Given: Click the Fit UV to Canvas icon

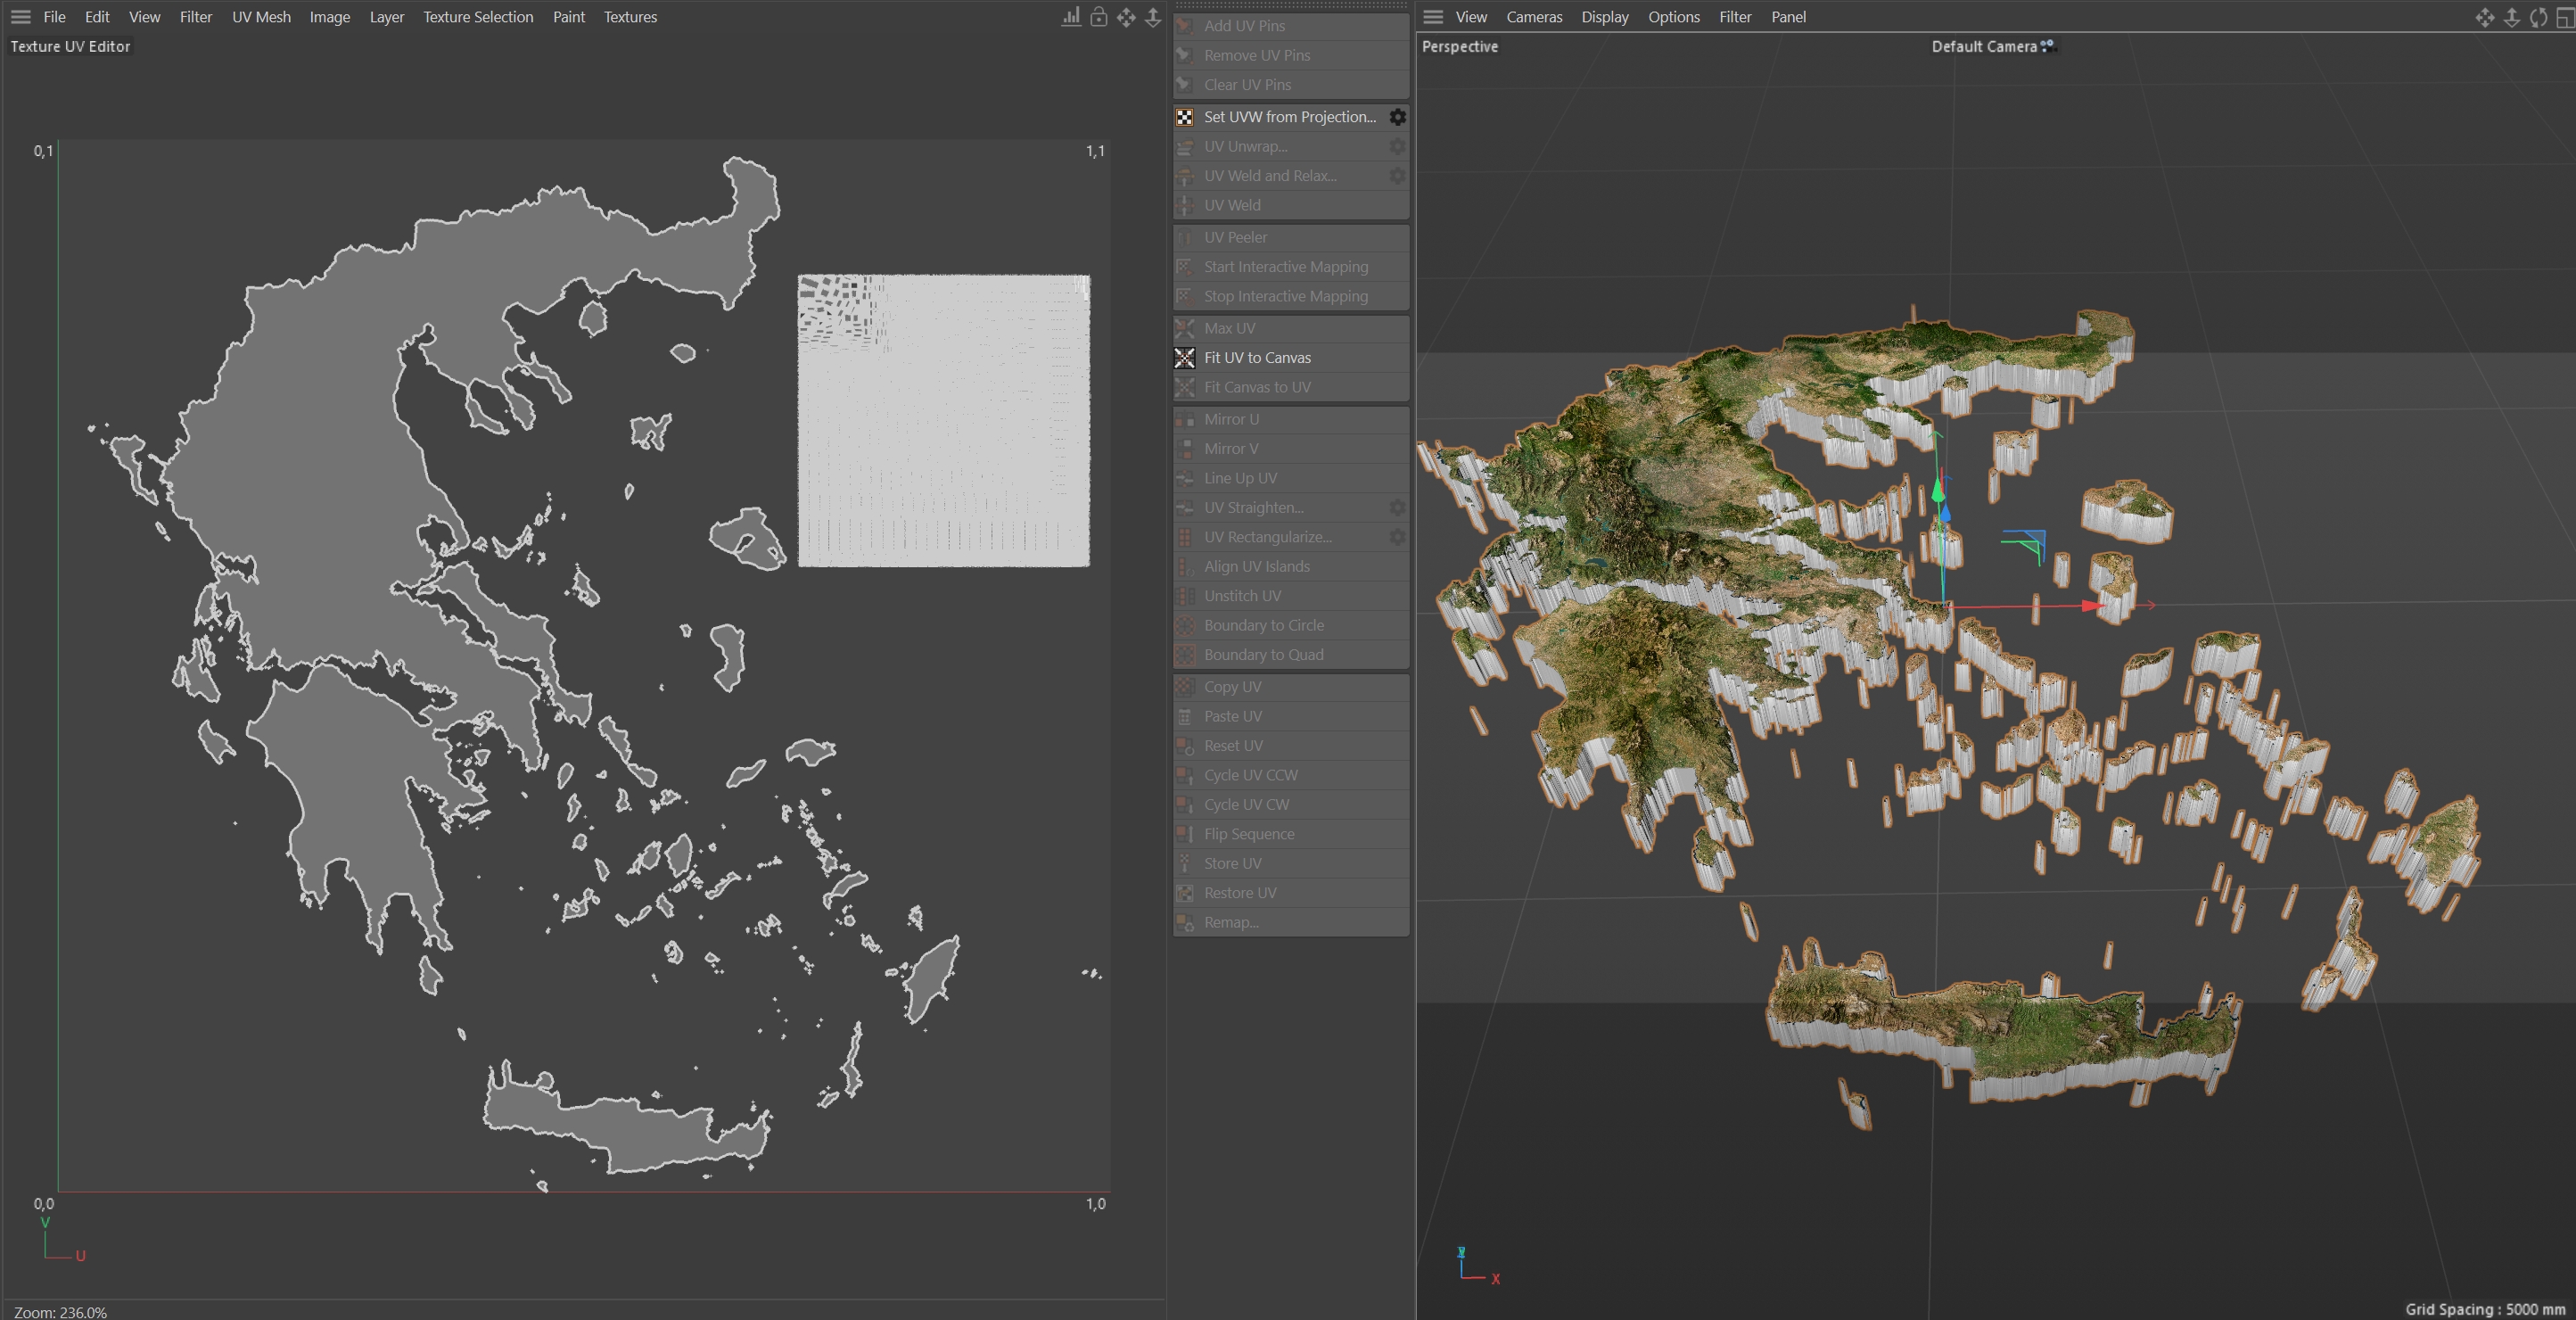Looking at the screenshot, I should [1185, 358].
